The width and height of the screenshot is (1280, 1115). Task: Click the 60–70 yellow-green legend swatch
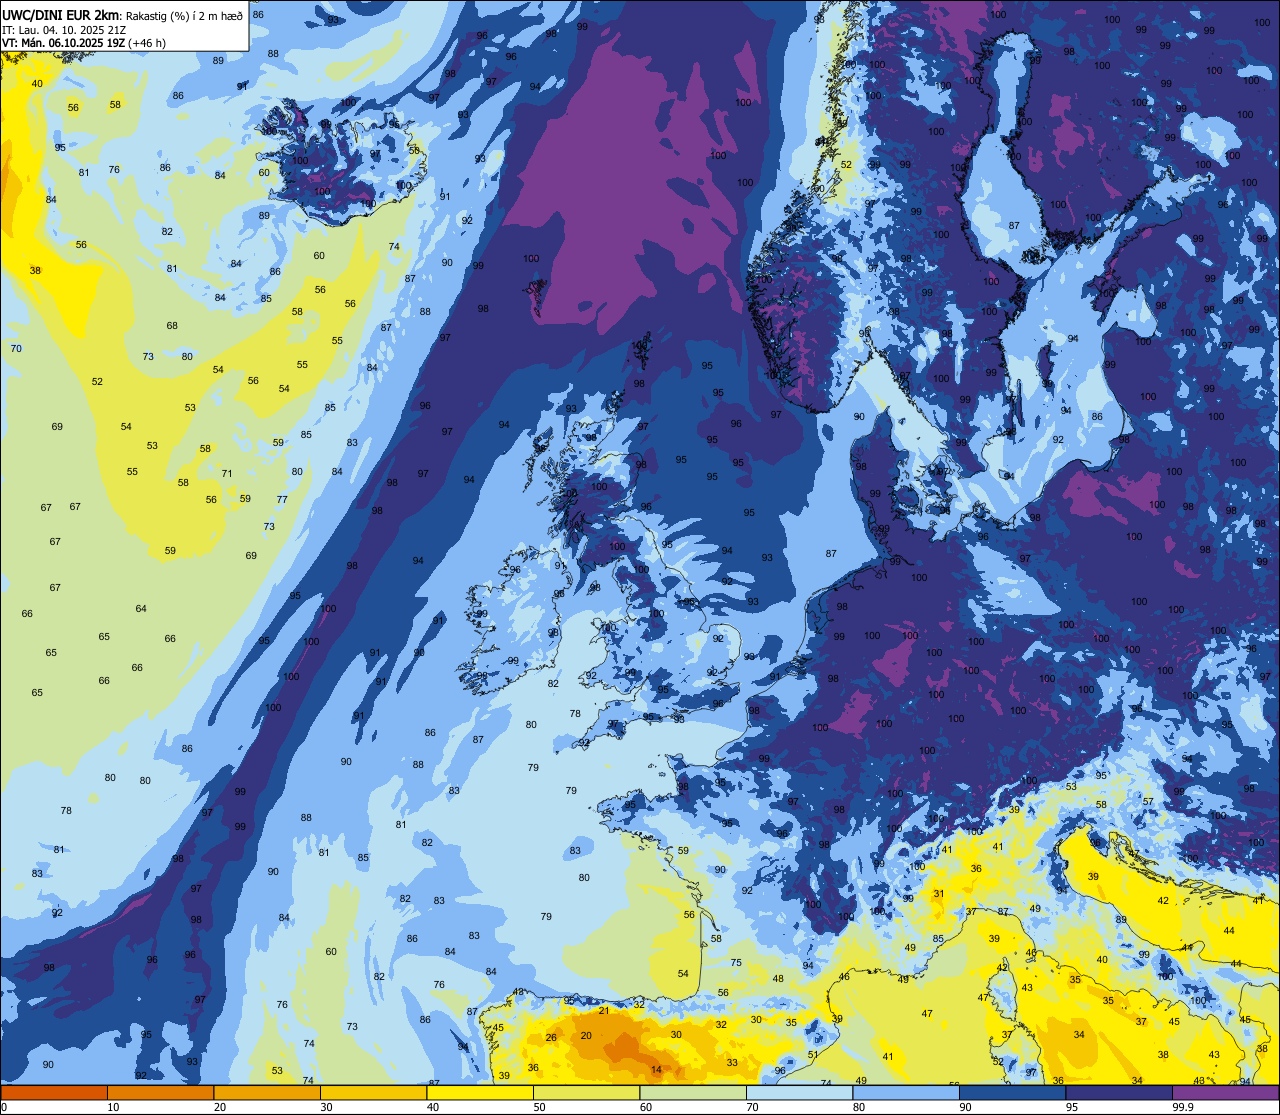(x=693, y=1092)
